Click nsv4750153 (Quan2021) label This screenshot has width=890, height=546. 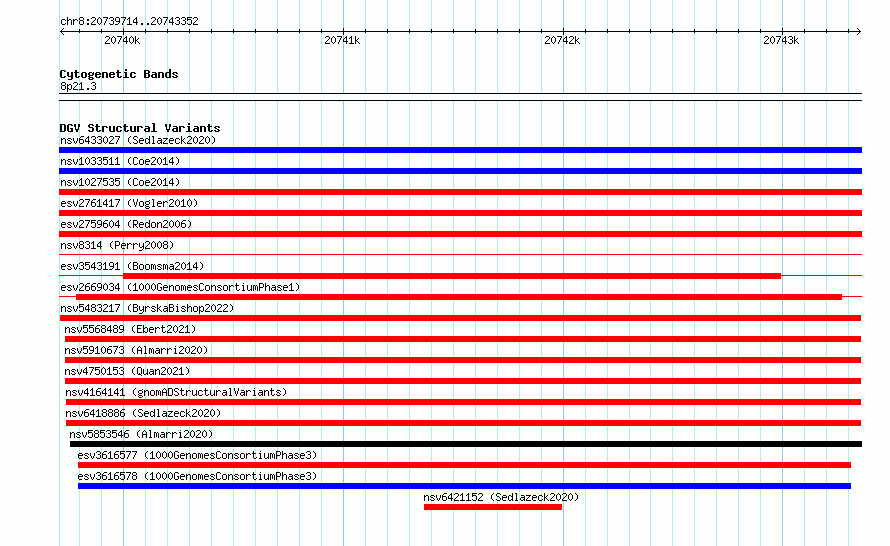point(127,371)
